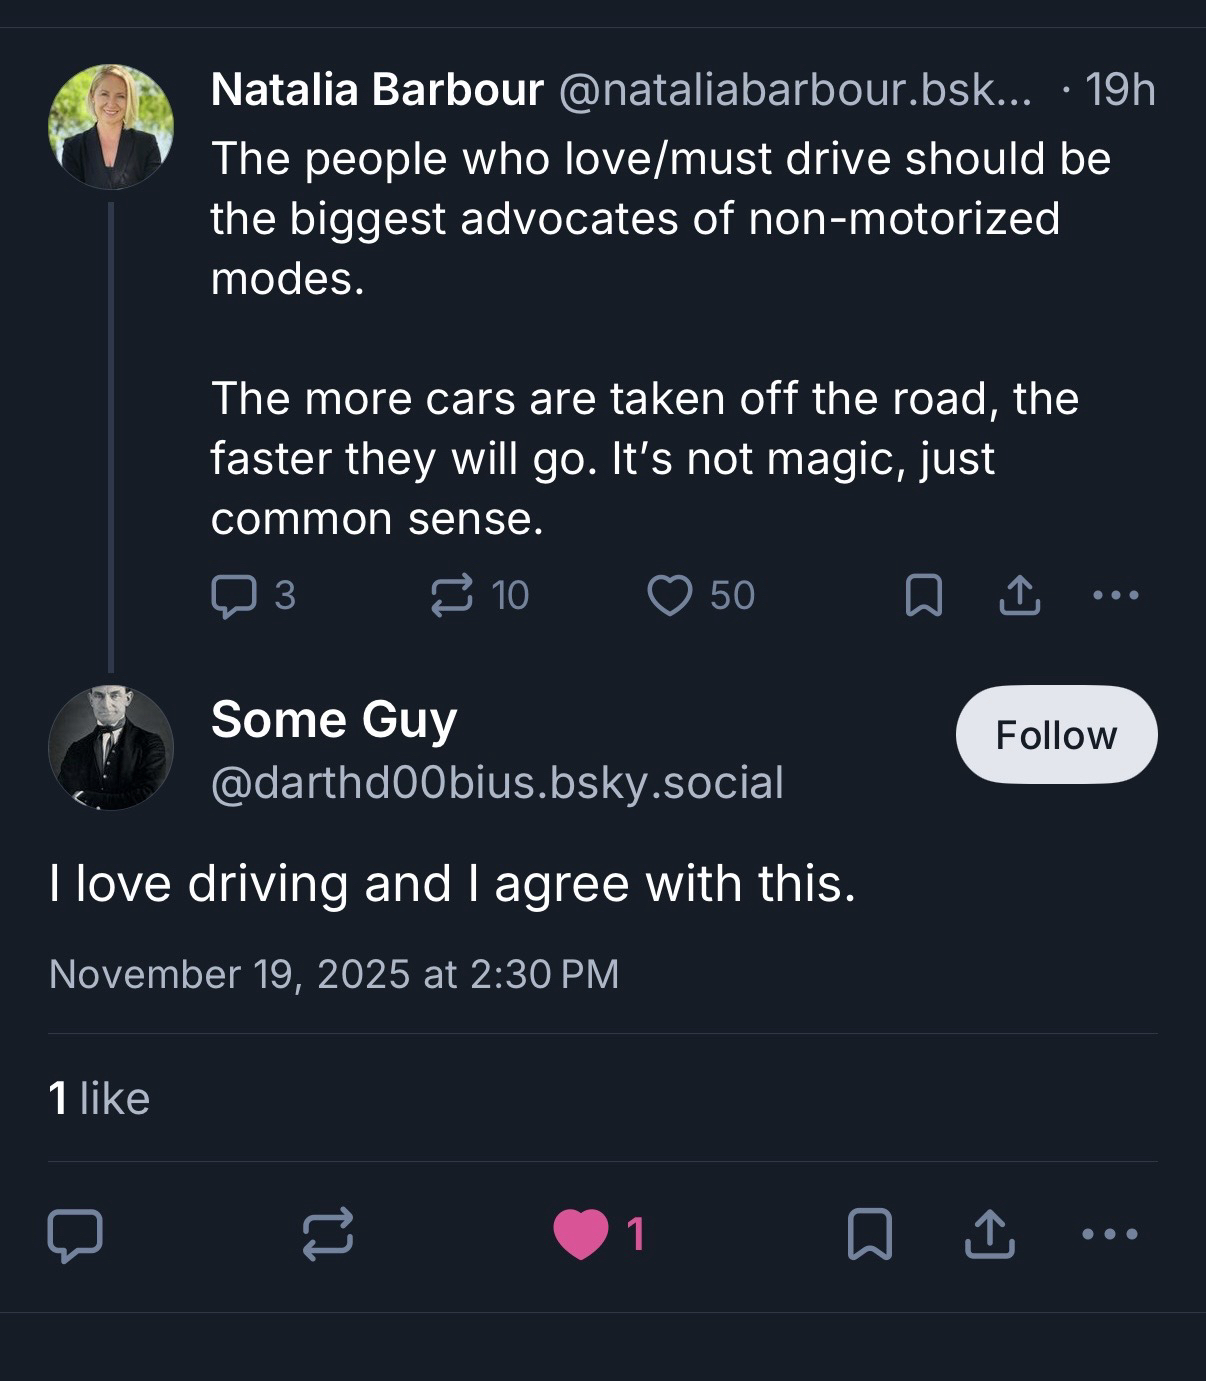
Task: Open Natalia Barbour's profile picture
Action: pyautogui.click(x=111, y=127)
